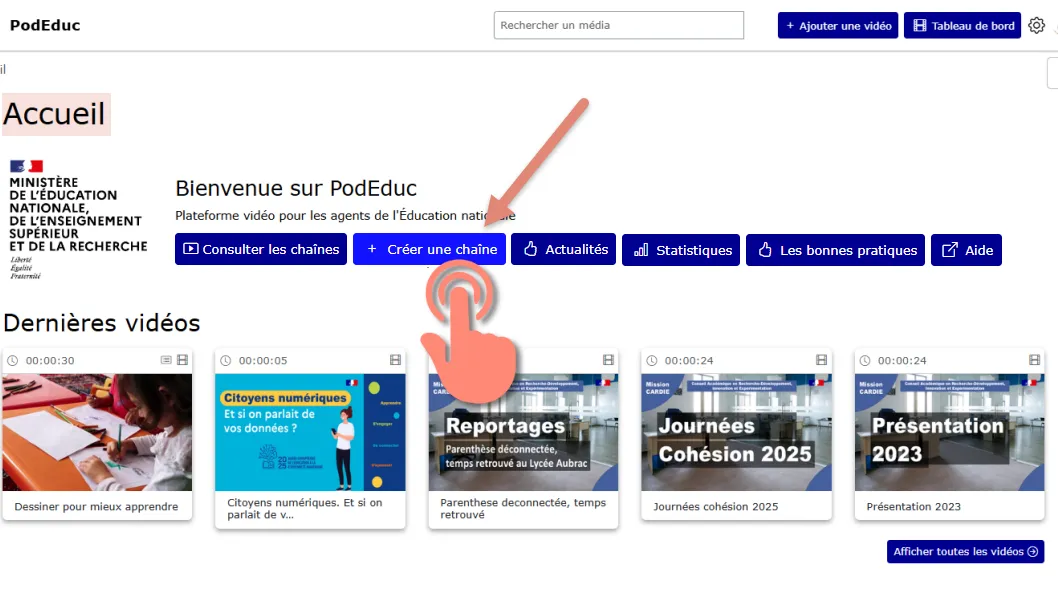1058x595 pixels.
Task: Click Citoyens numériques. Et si on title
Action: (305, 509)
